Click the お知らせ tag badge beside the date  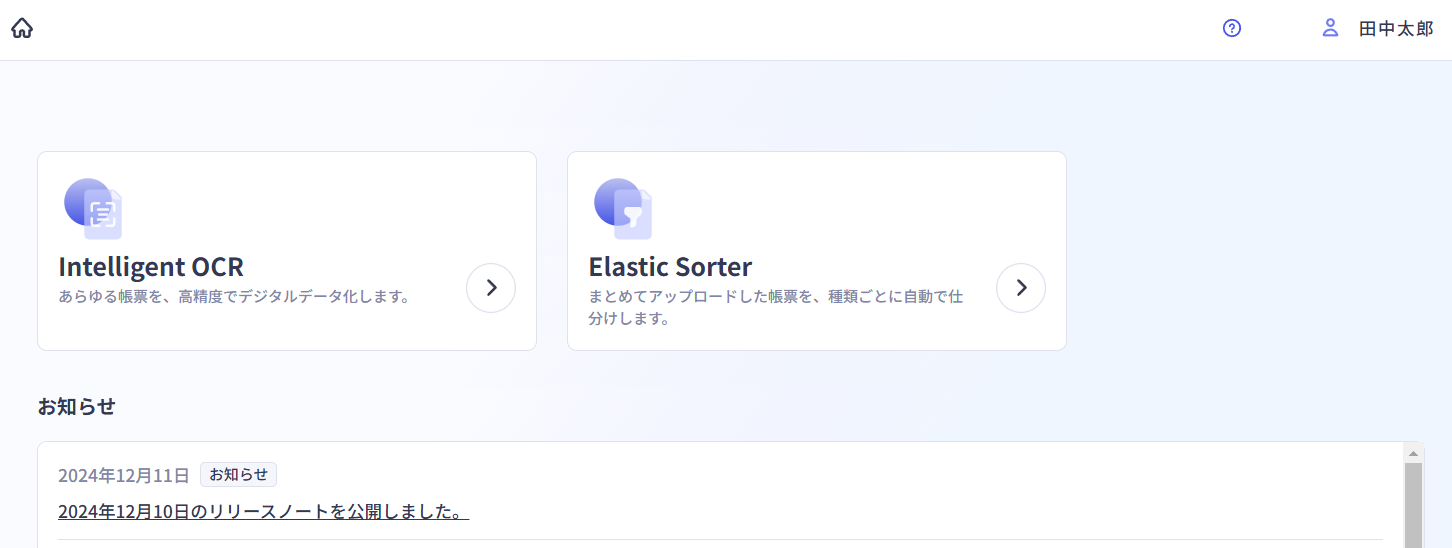tap(238, 475)
